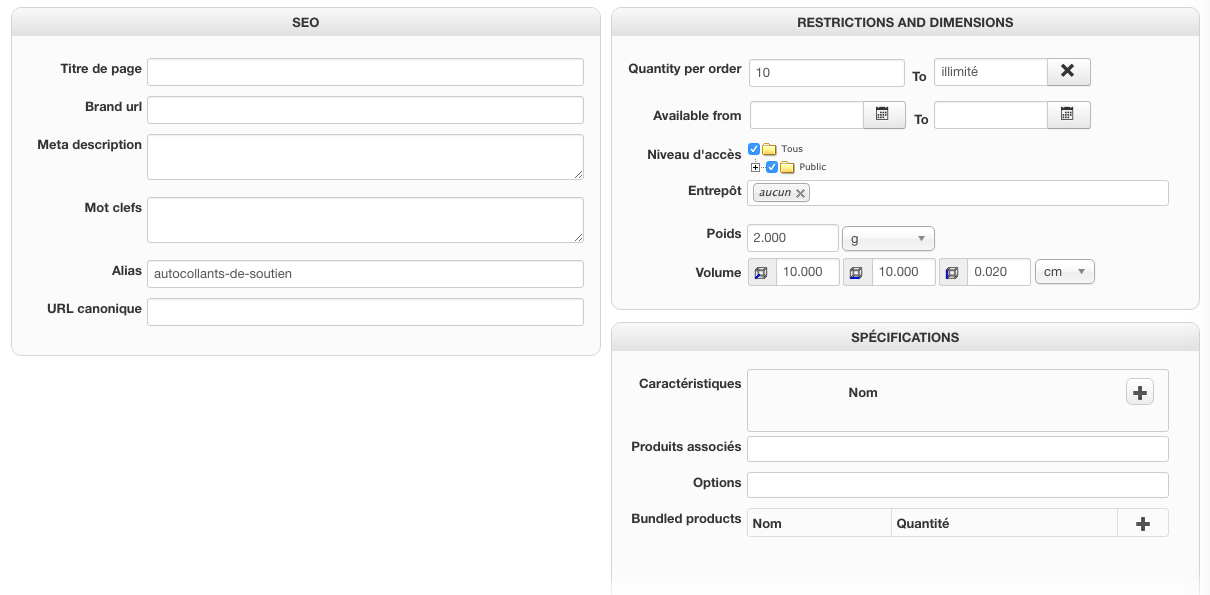Toggle the Public access level checkbox

(772, 167)
